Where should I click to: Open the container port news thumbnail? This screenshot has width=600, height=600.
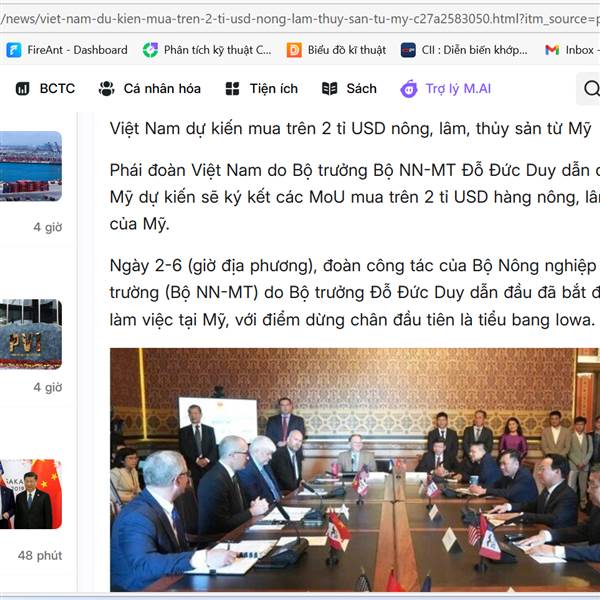(x=31, y=166)
